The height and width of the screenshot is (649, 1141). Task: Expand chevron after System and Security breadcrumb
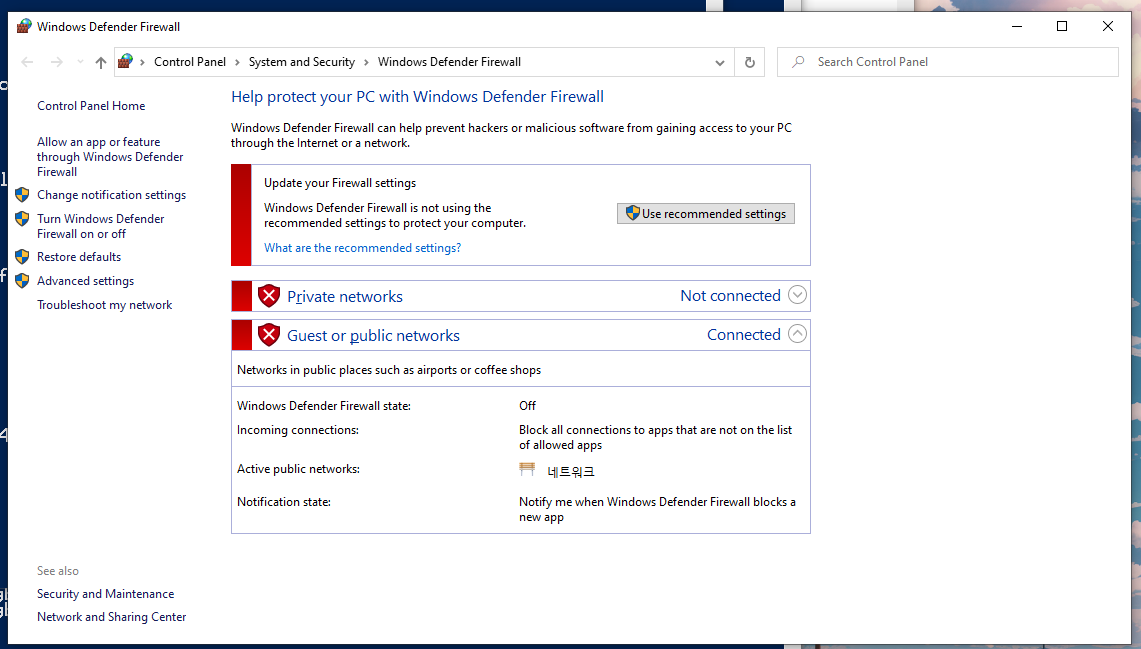366,63
